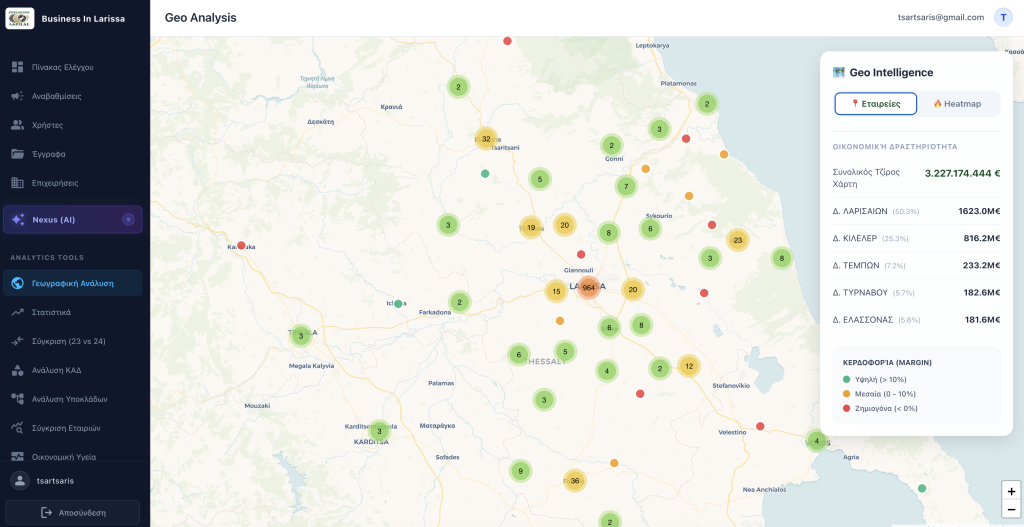Click the Ανάλυση Υποκλάδων tree icon
This screenshot has height=527, width=1024.
click(18, 399)
